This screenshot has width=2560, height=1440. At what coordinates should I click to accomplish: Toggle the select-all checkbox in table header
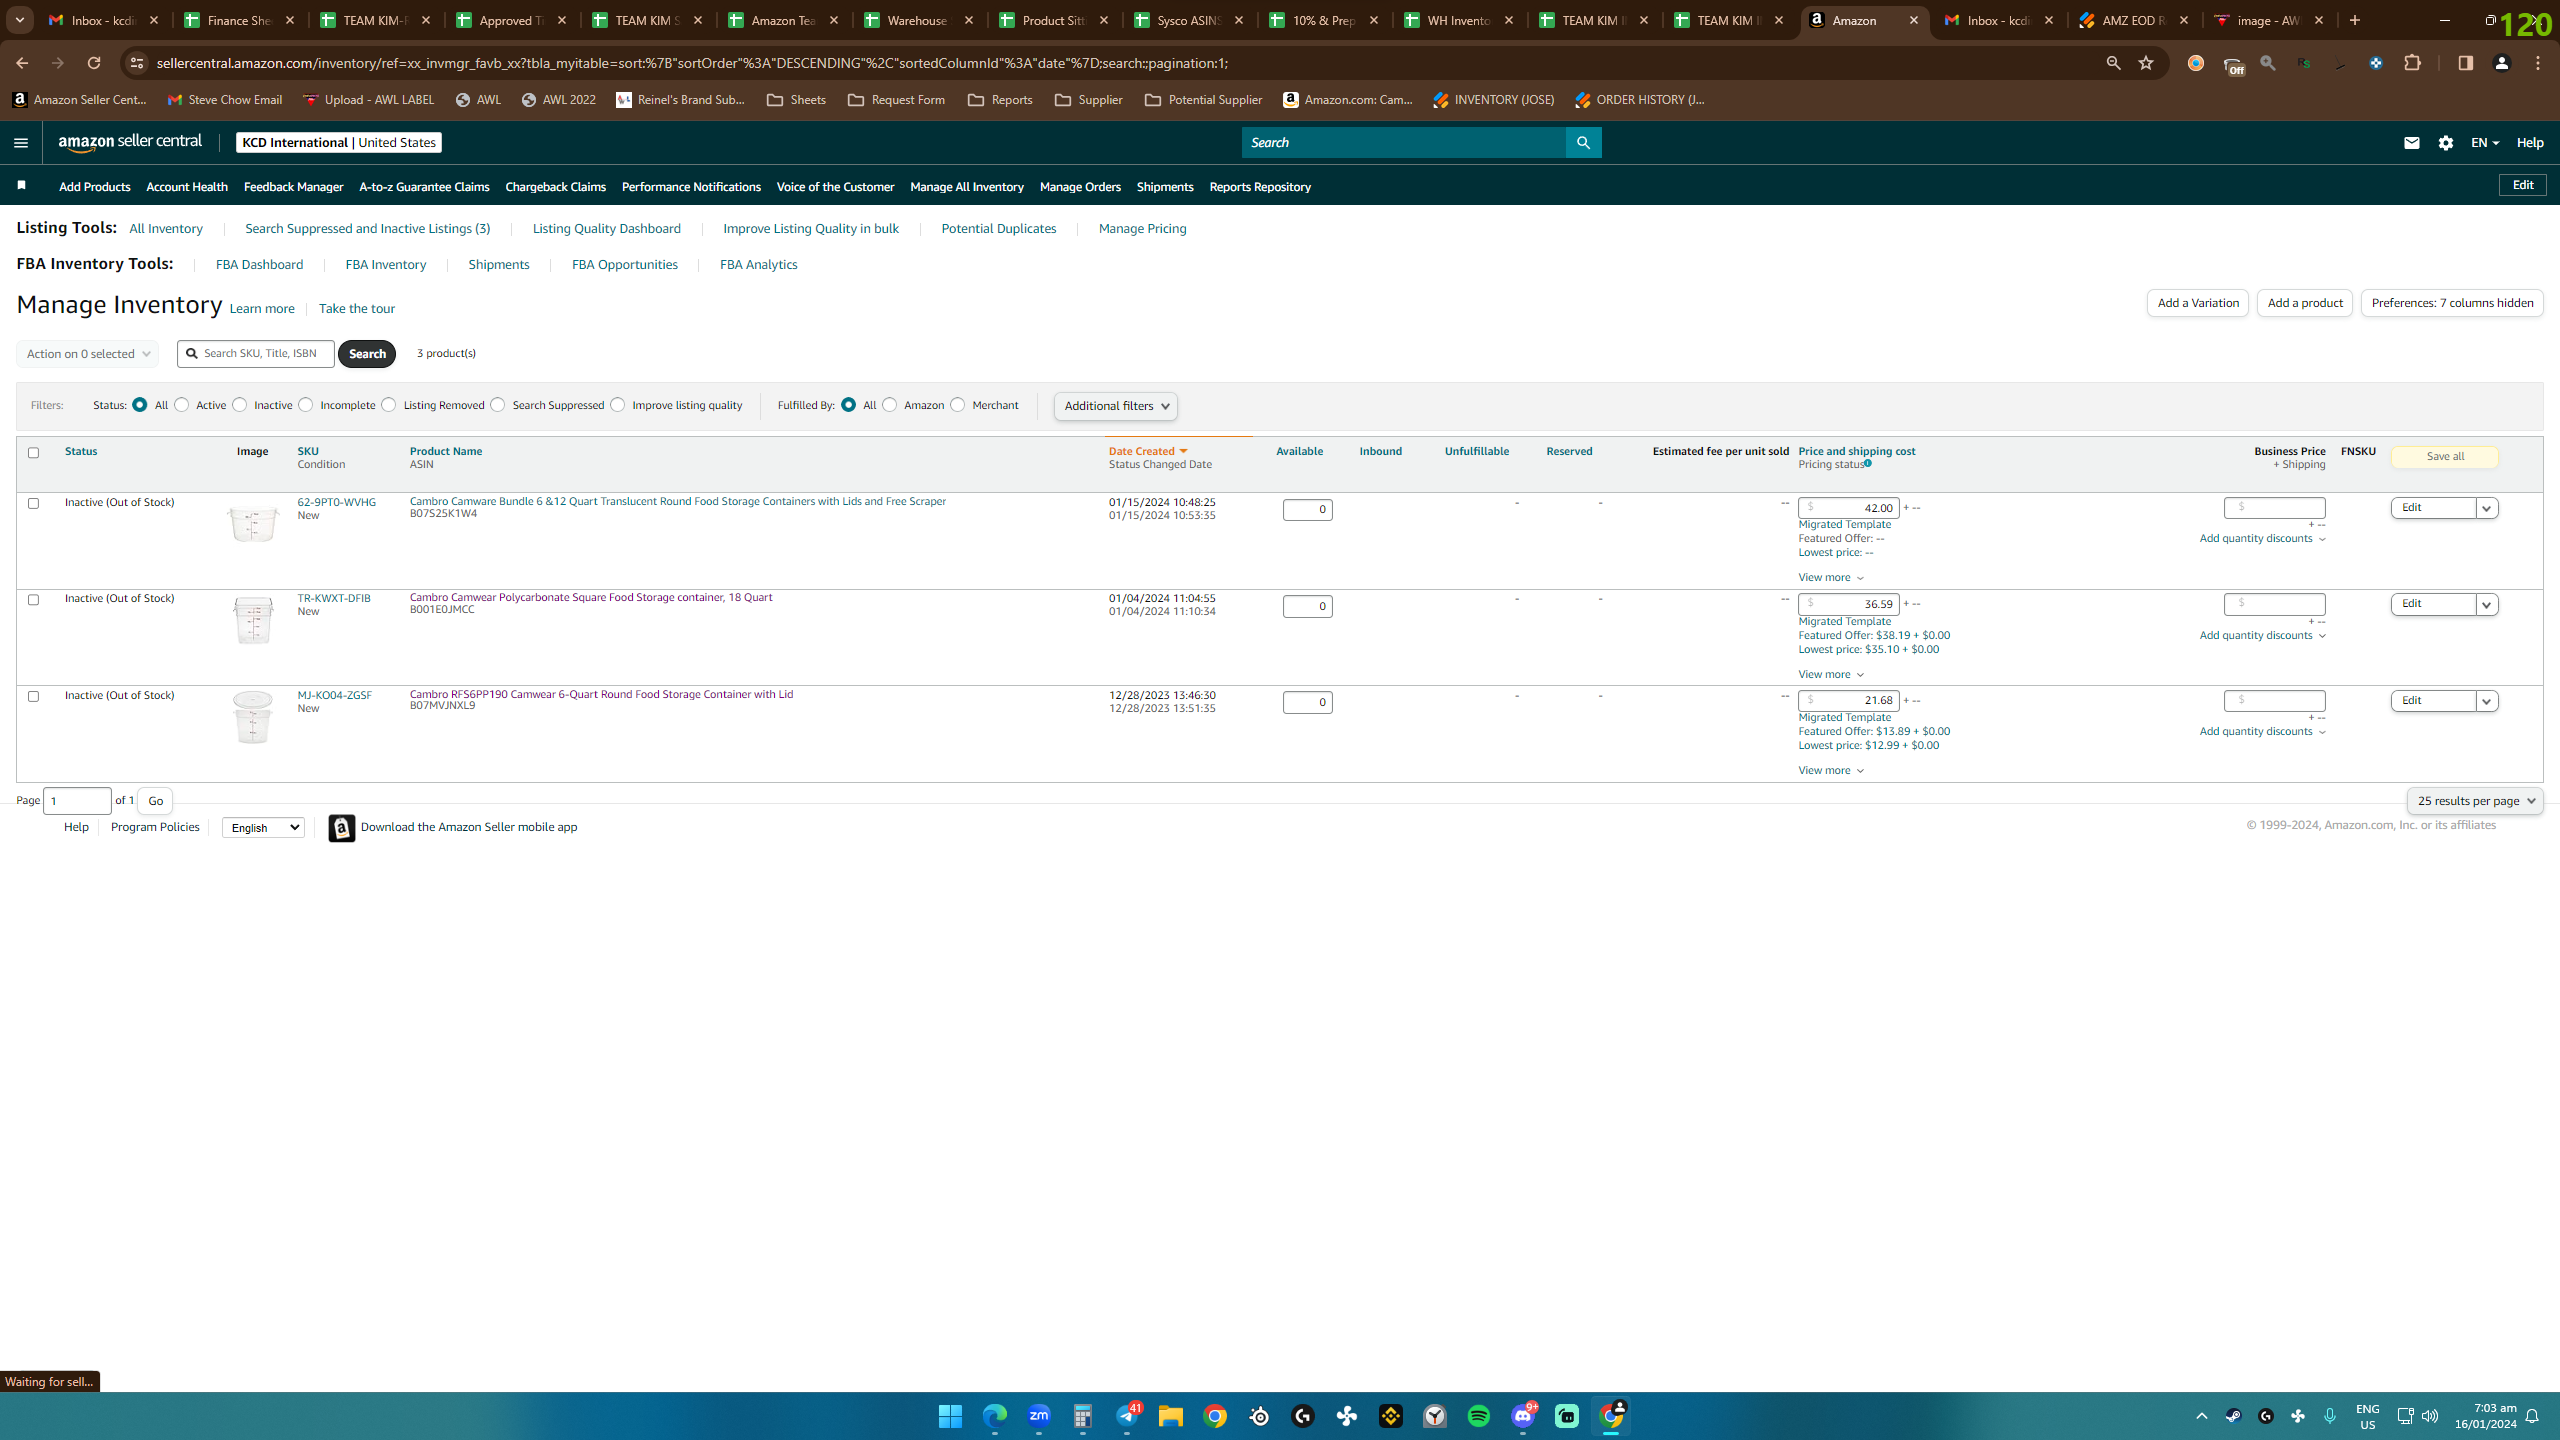point(33,453)
